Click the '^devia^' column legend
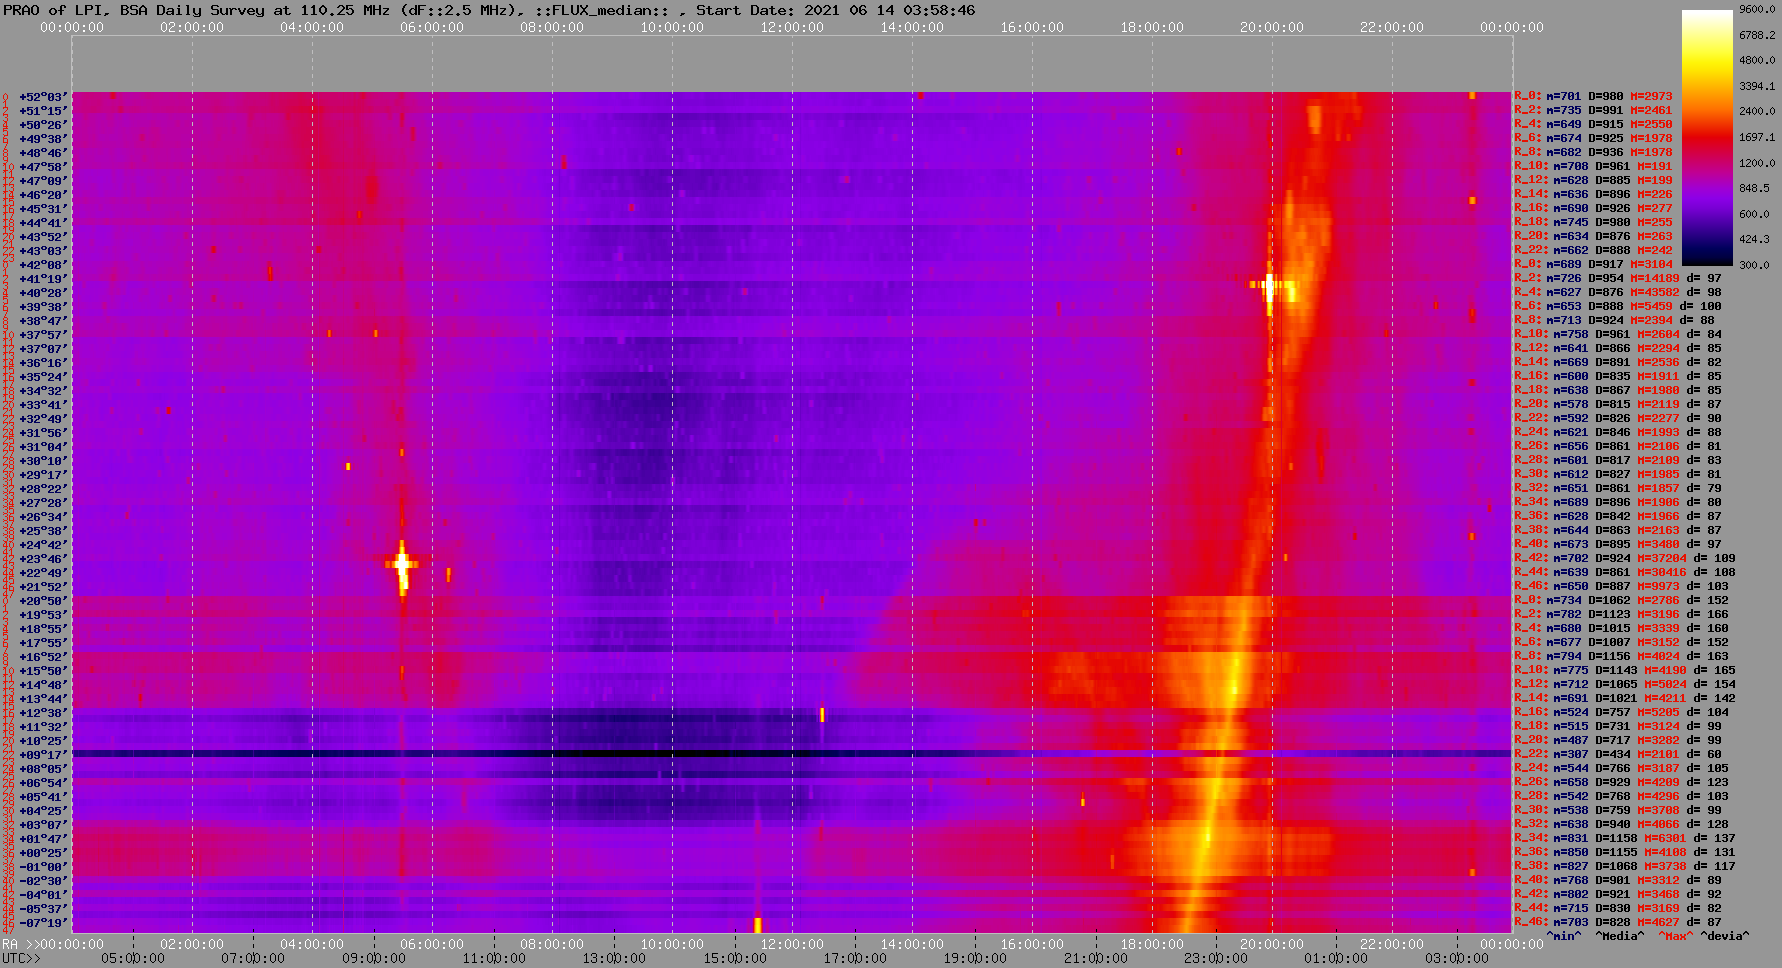The width and height of the screenshot is (1782, 968). click(x=1725, y=937)
